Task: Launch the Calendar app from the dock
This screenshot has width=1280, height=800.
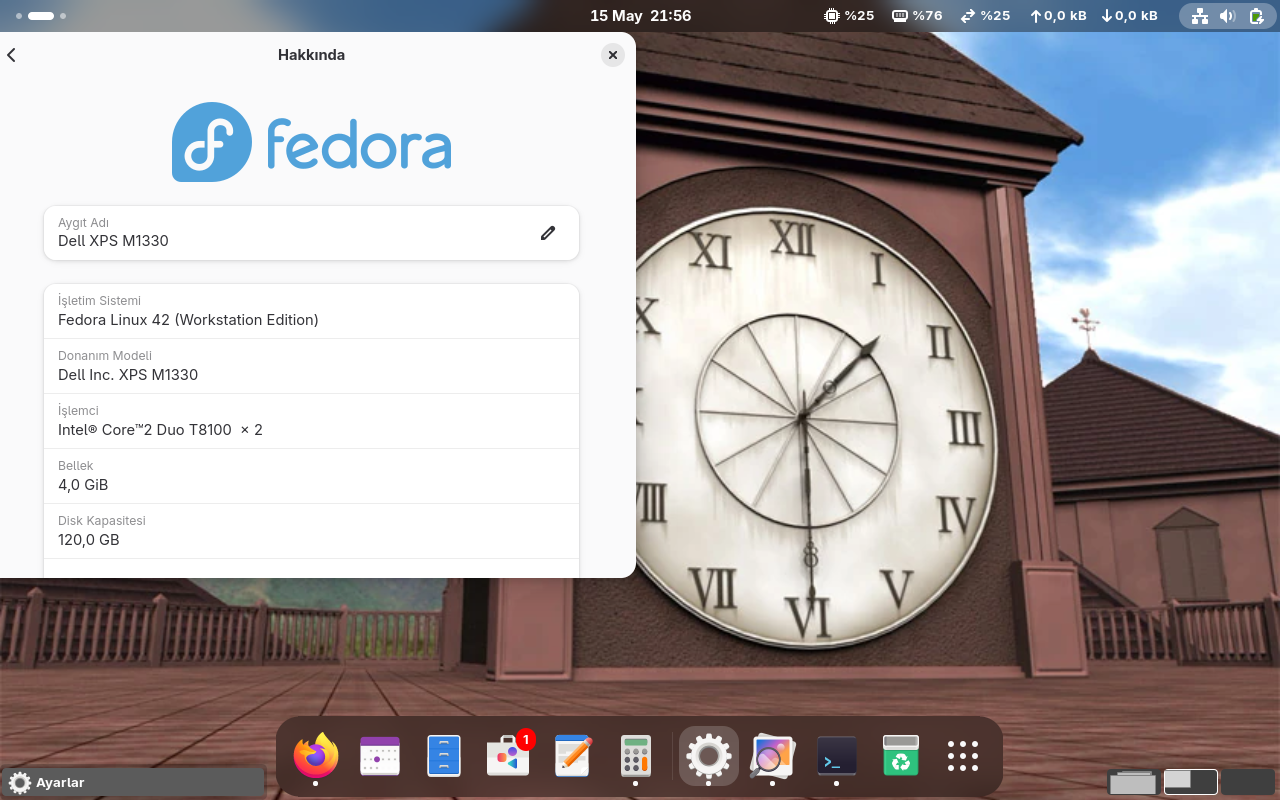Action: click(x=380, y=756)
